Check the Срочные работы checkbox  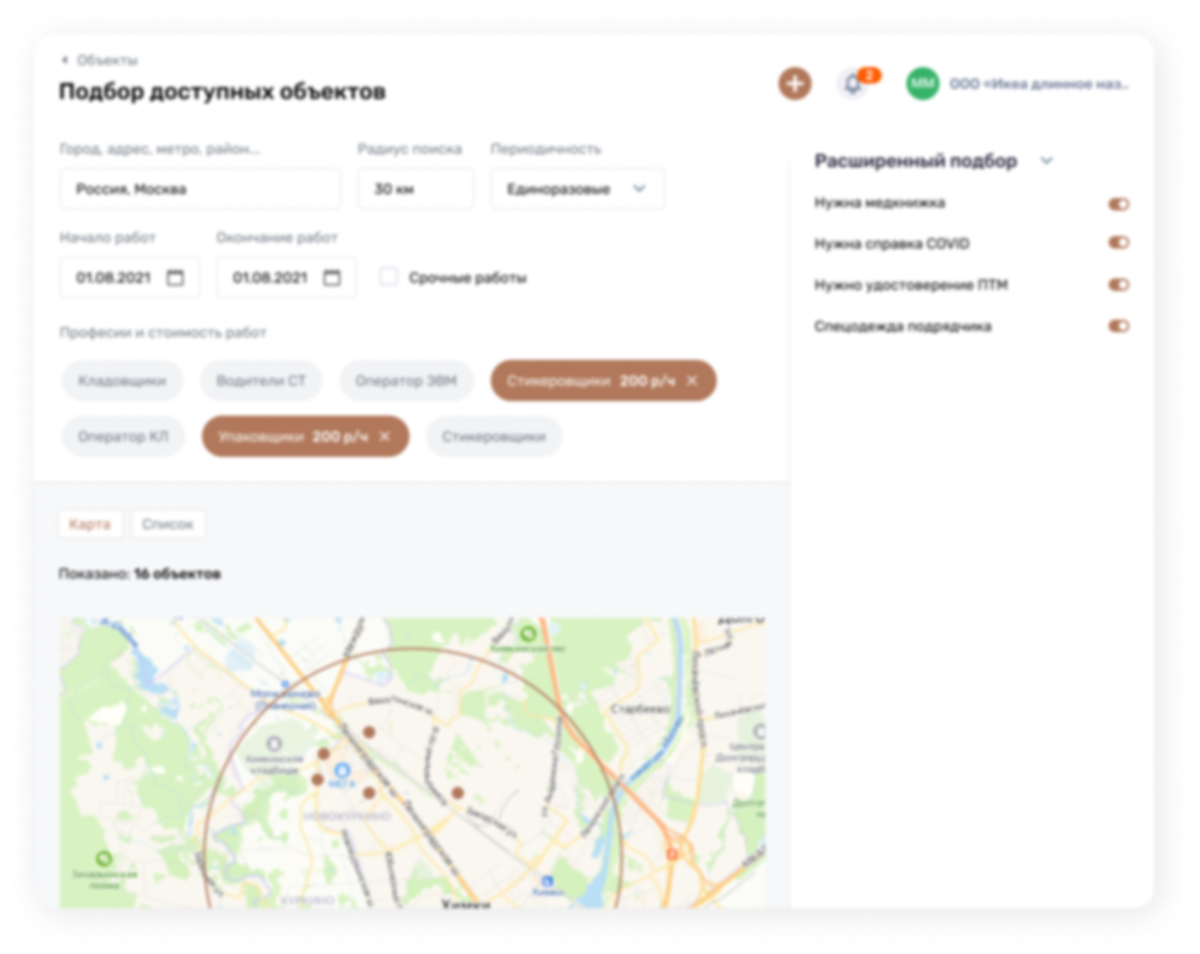[388, 277]
